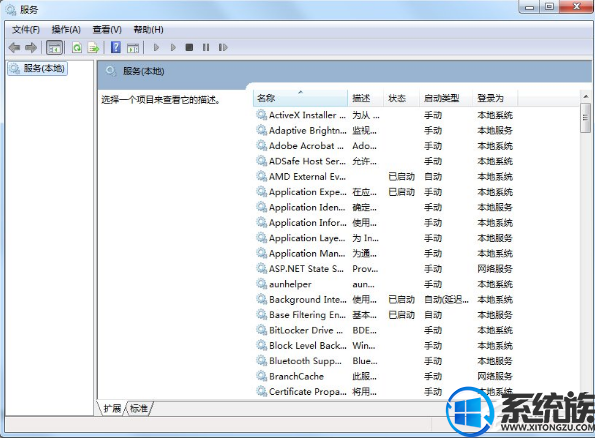
Task: Click the 服务 title bar icon
Action: (x=11, y=9)
